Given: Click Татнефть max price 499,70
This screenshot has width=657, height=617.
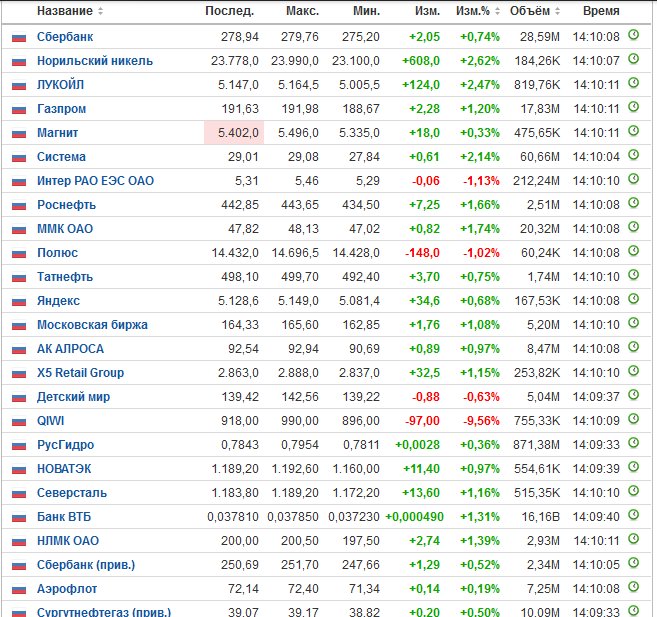Looking at the screenshot, I should click(x=300, y=276).
